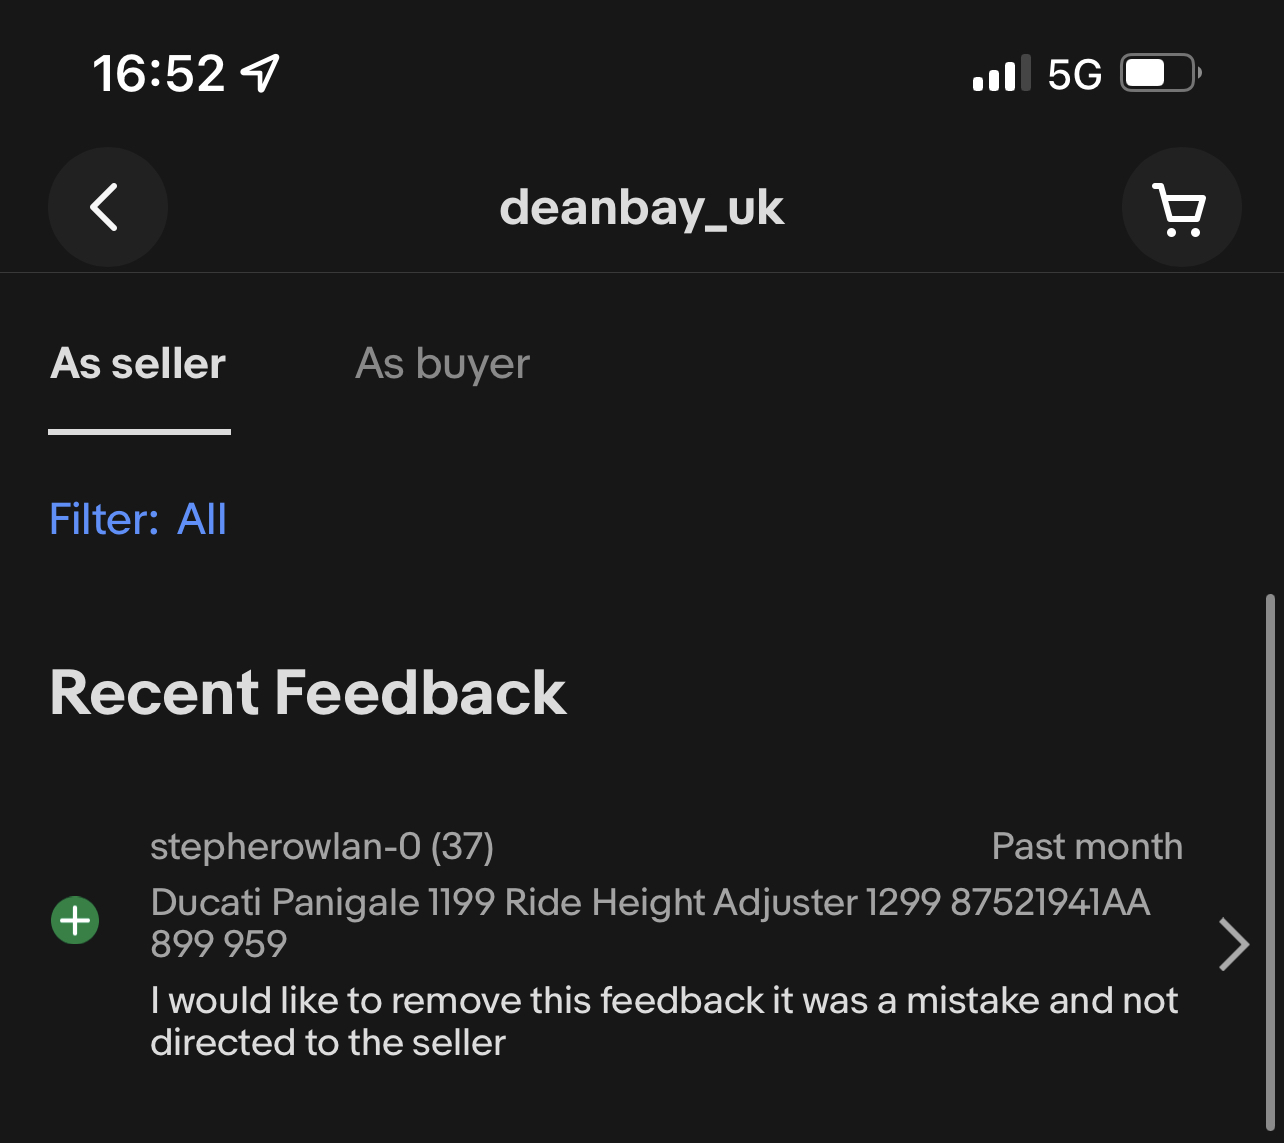The height and width of the screenshot is (1143, 1284).
Task: Expand feedback details with right chevron
Action: 1234,945
